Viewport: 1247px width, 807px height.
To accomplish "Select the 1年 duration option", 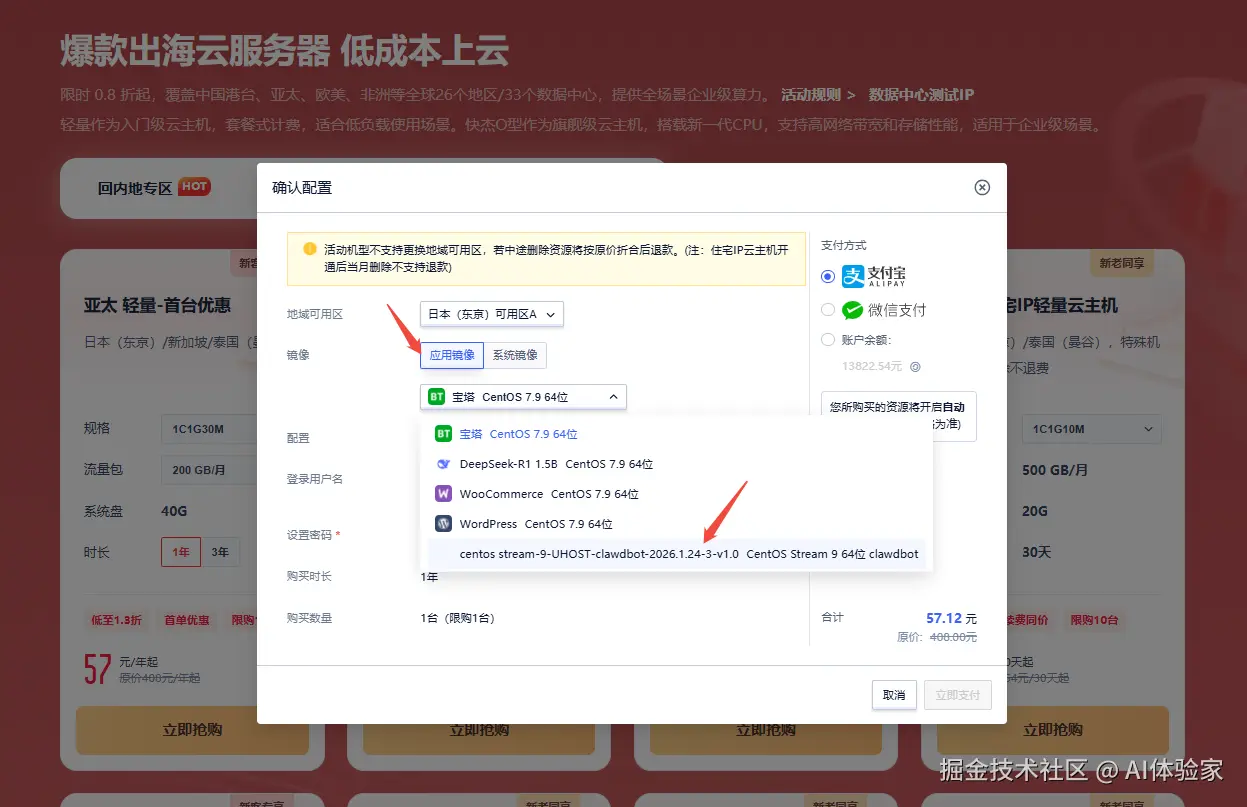I will coord(181,552).
